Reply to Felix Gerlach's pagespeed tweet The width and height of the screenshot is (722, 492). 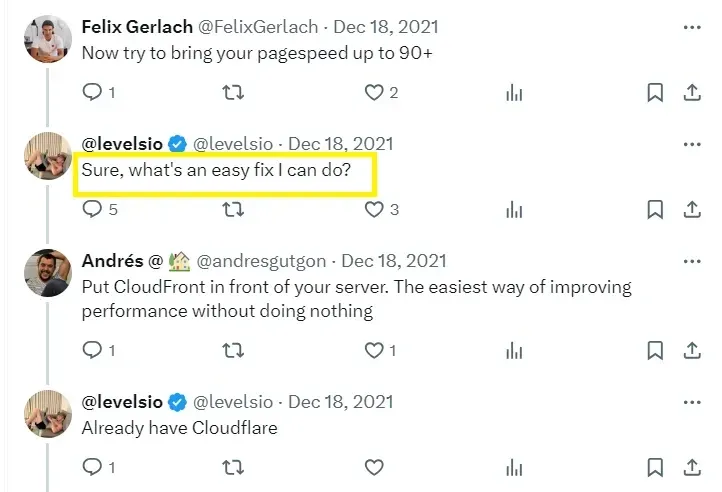click(91, 93)
